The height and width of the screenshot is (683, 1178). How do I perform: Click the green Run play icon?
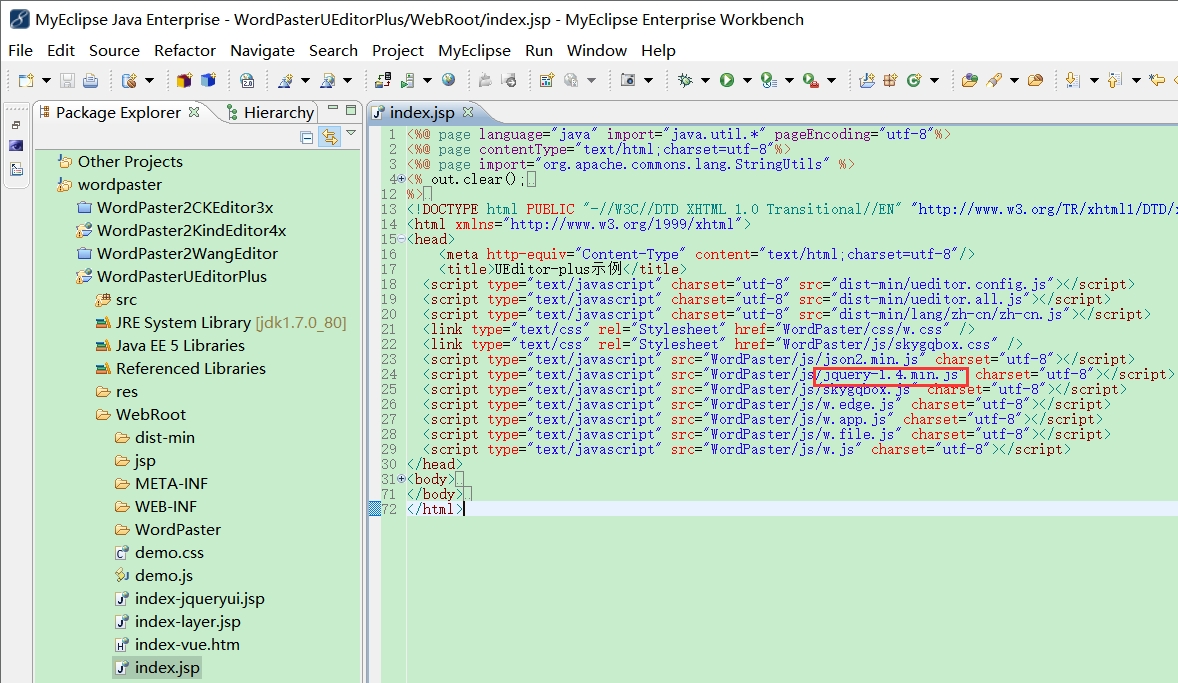(x=726, y=80)
